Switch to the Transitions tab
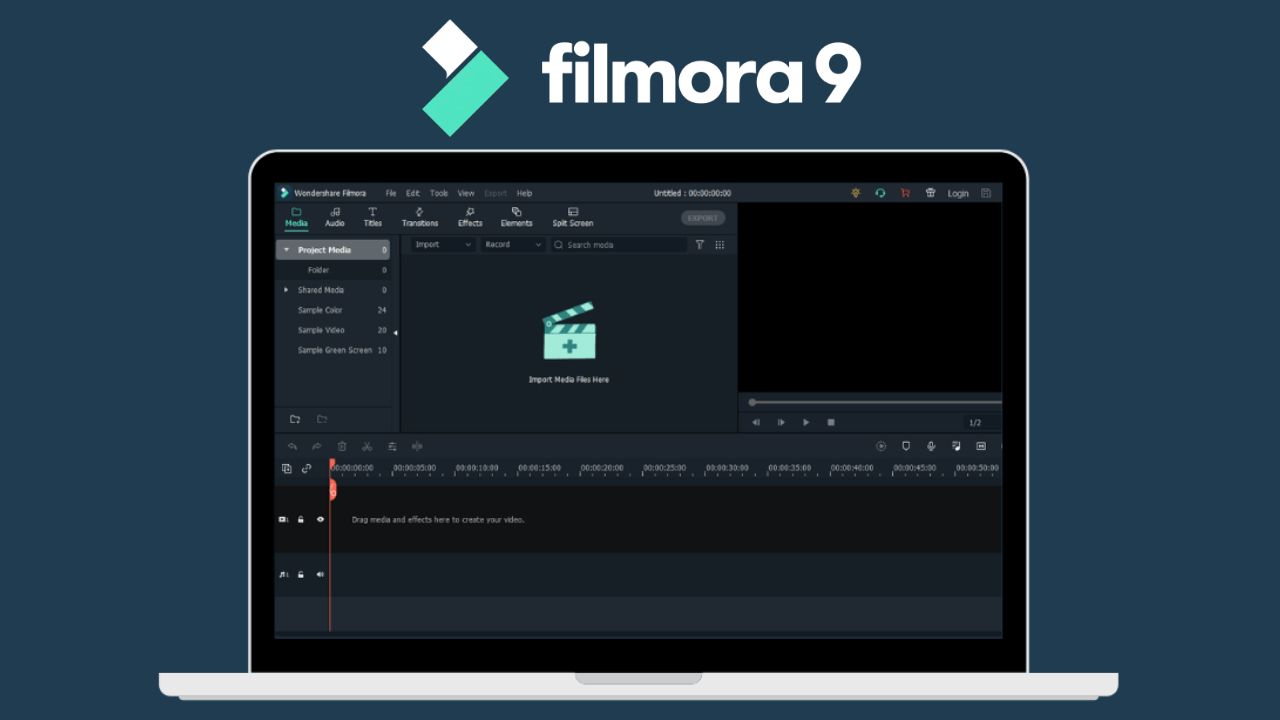 pyautogui.click(x=419, y=217)
